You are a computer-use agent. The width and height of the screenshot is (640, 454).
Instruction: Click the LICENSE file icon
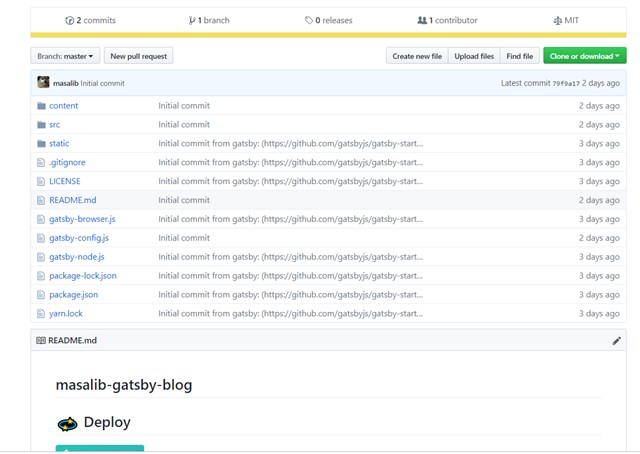click(x=41, y=181)
